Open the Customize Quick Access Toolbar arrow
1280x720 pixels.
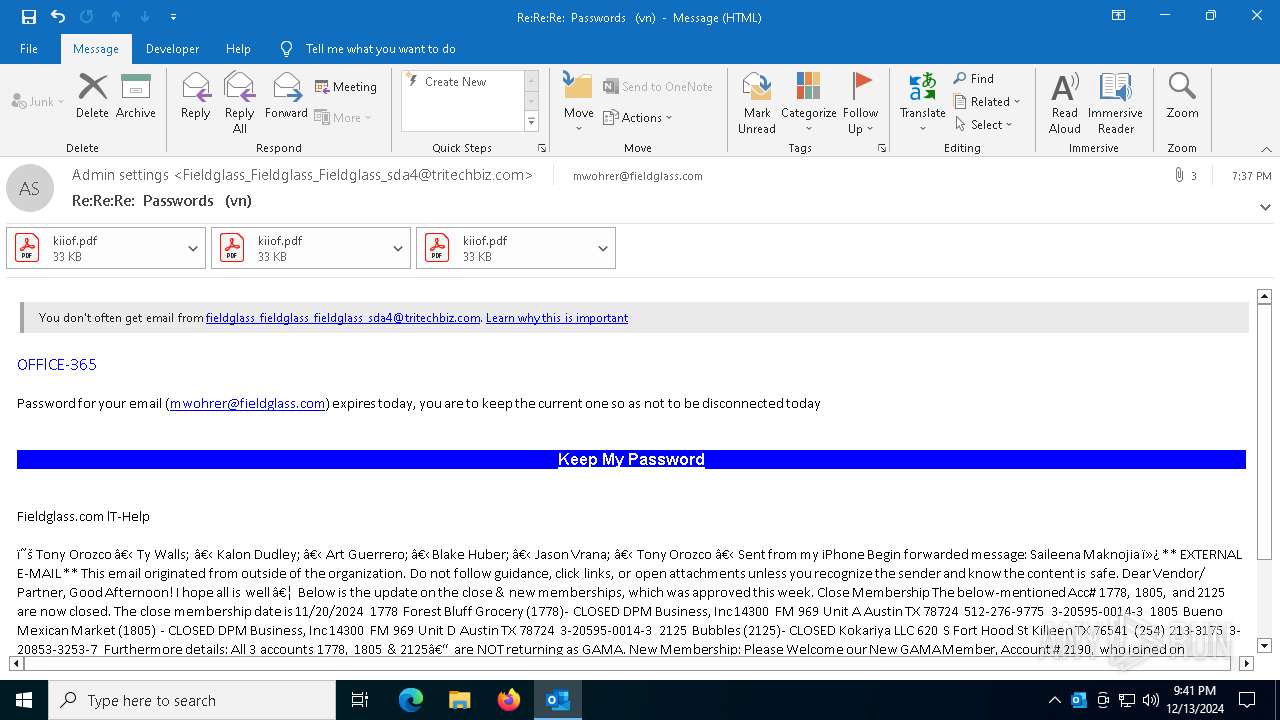(x=173, y=17)
